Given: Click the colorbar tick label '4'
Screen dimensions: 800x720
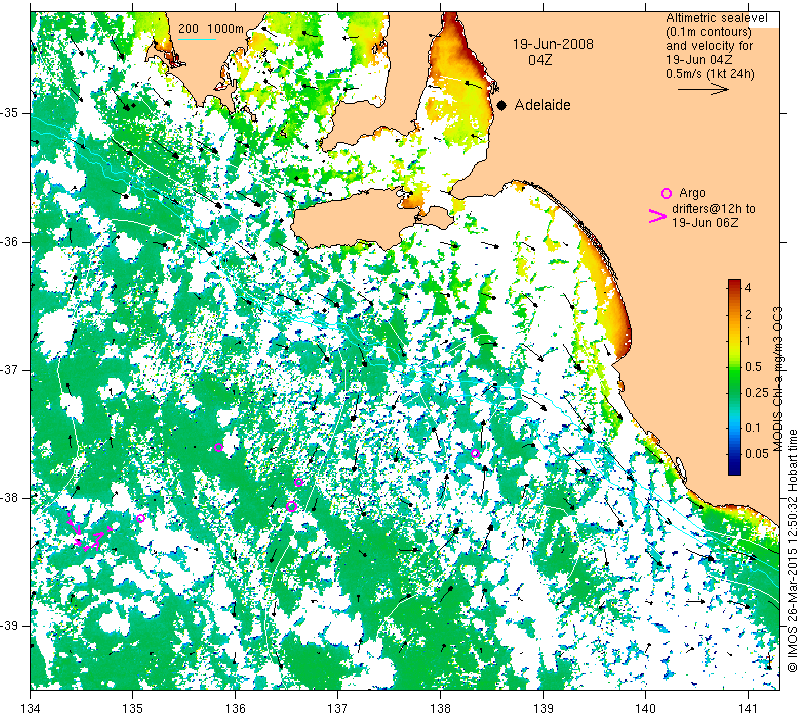Looking at the screenshot, I should point(748,288).
